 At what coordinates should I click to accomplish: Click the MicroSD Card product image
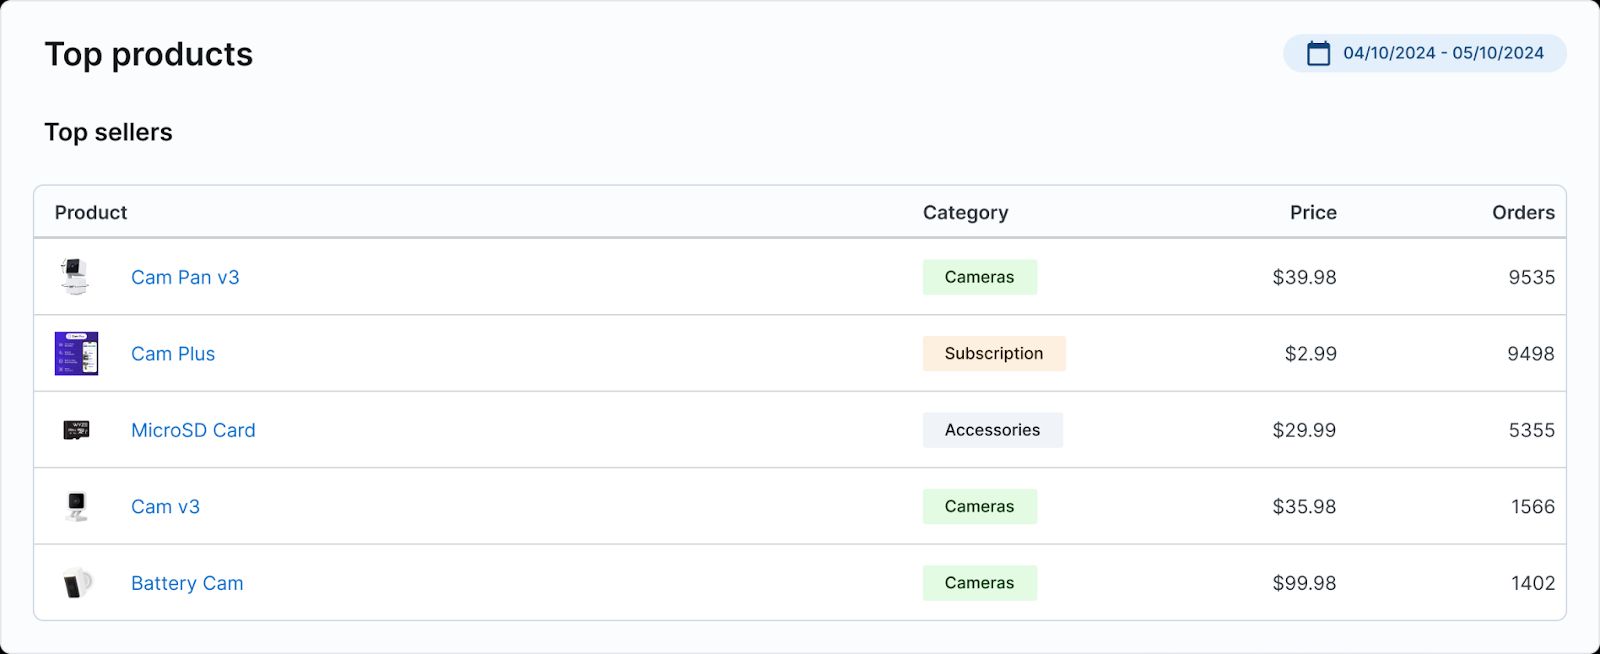76,430
